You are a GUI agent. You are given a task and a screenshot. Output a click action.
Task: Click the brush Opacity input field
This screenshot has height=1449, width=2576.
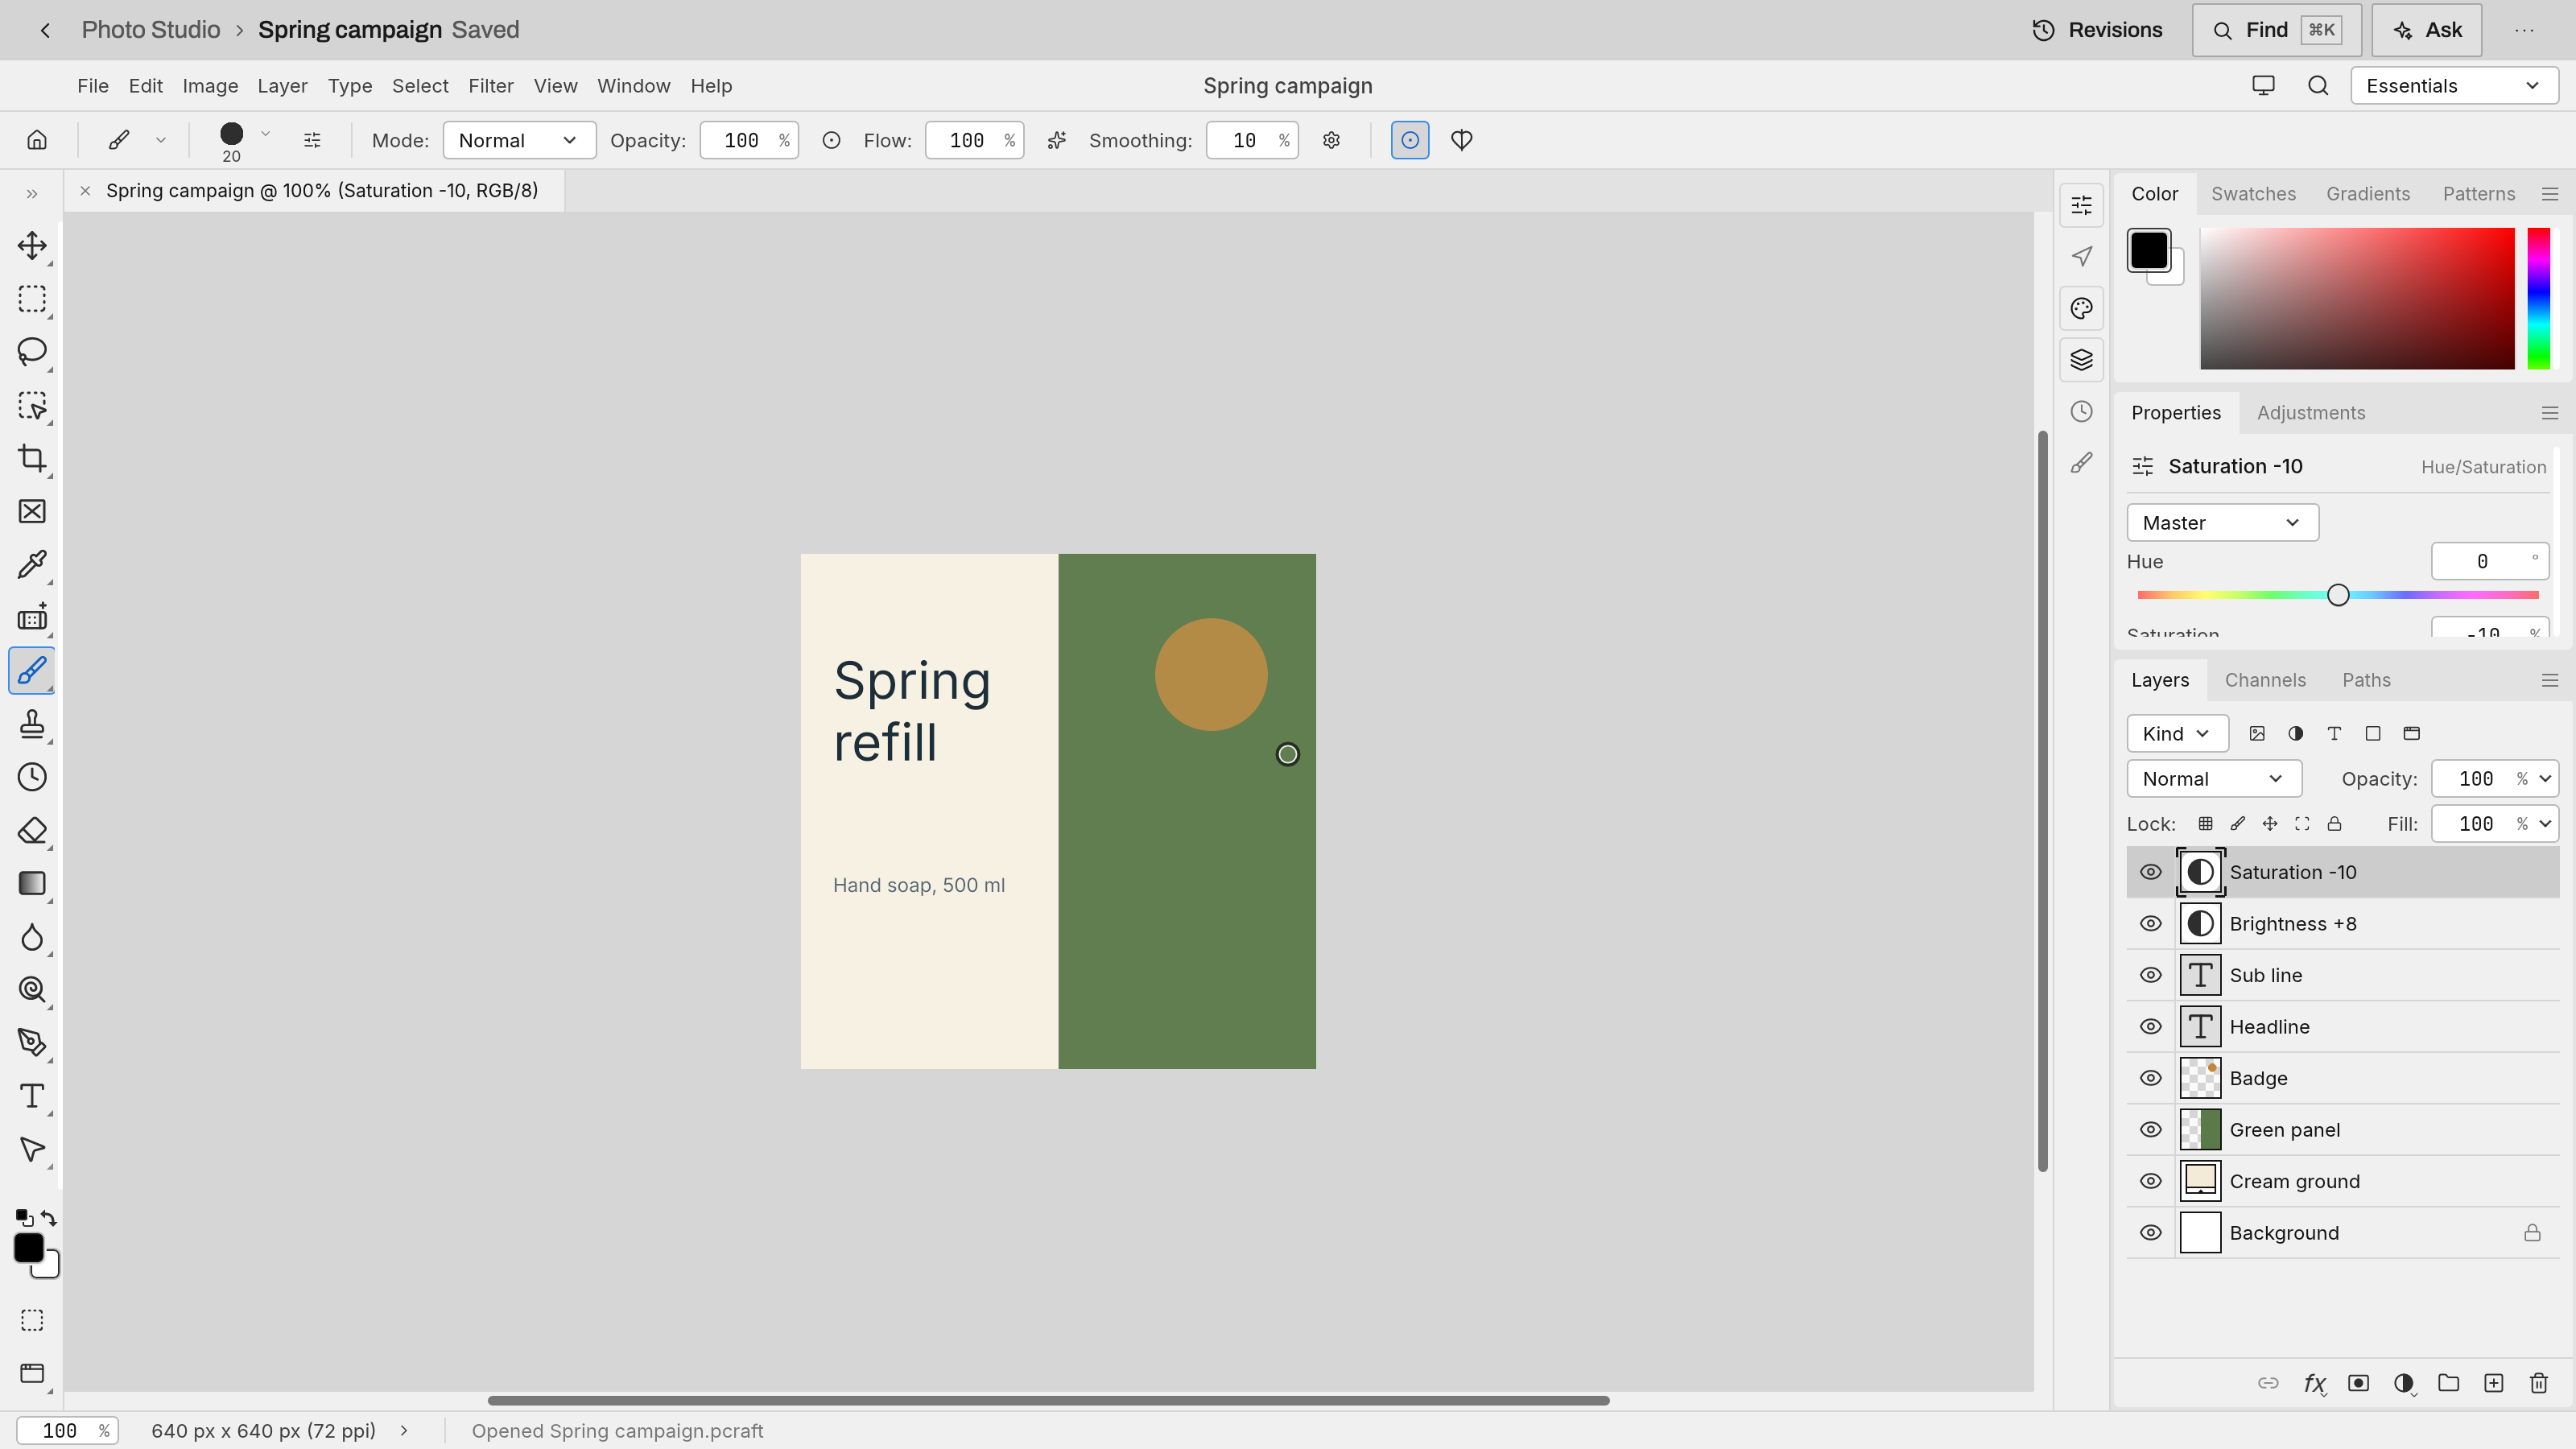click(749, 140)
